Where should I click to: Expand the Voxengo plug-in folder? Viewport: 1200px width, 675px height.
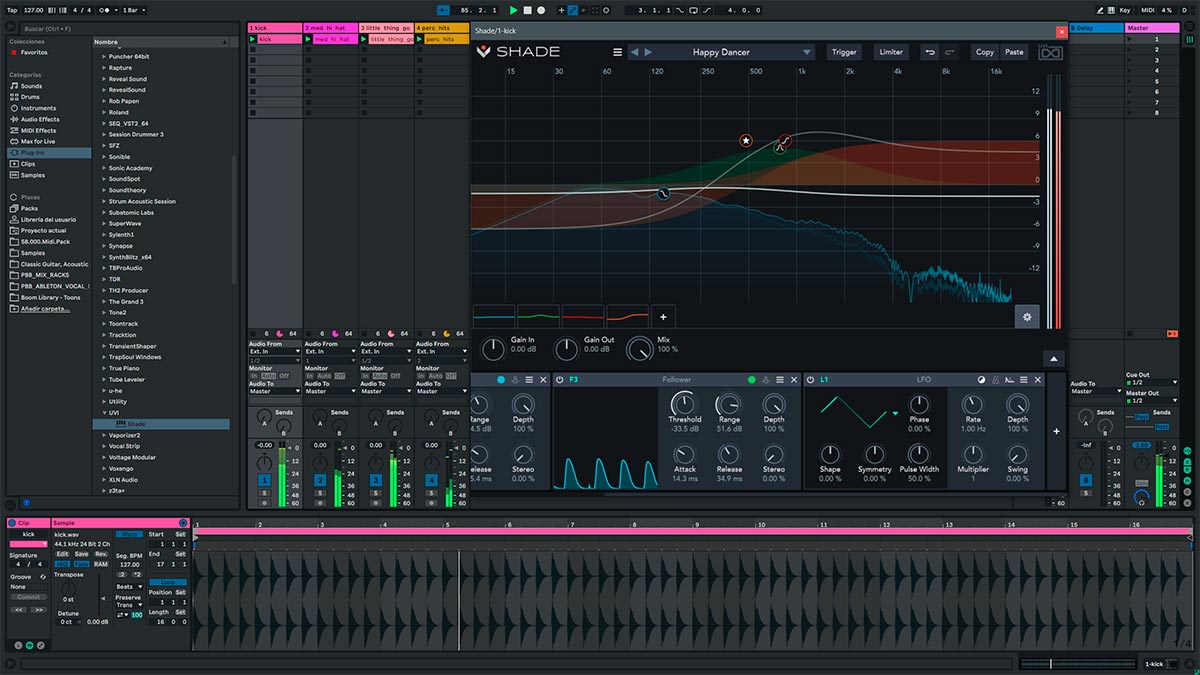pyautogui.click(x=104, y=468)
